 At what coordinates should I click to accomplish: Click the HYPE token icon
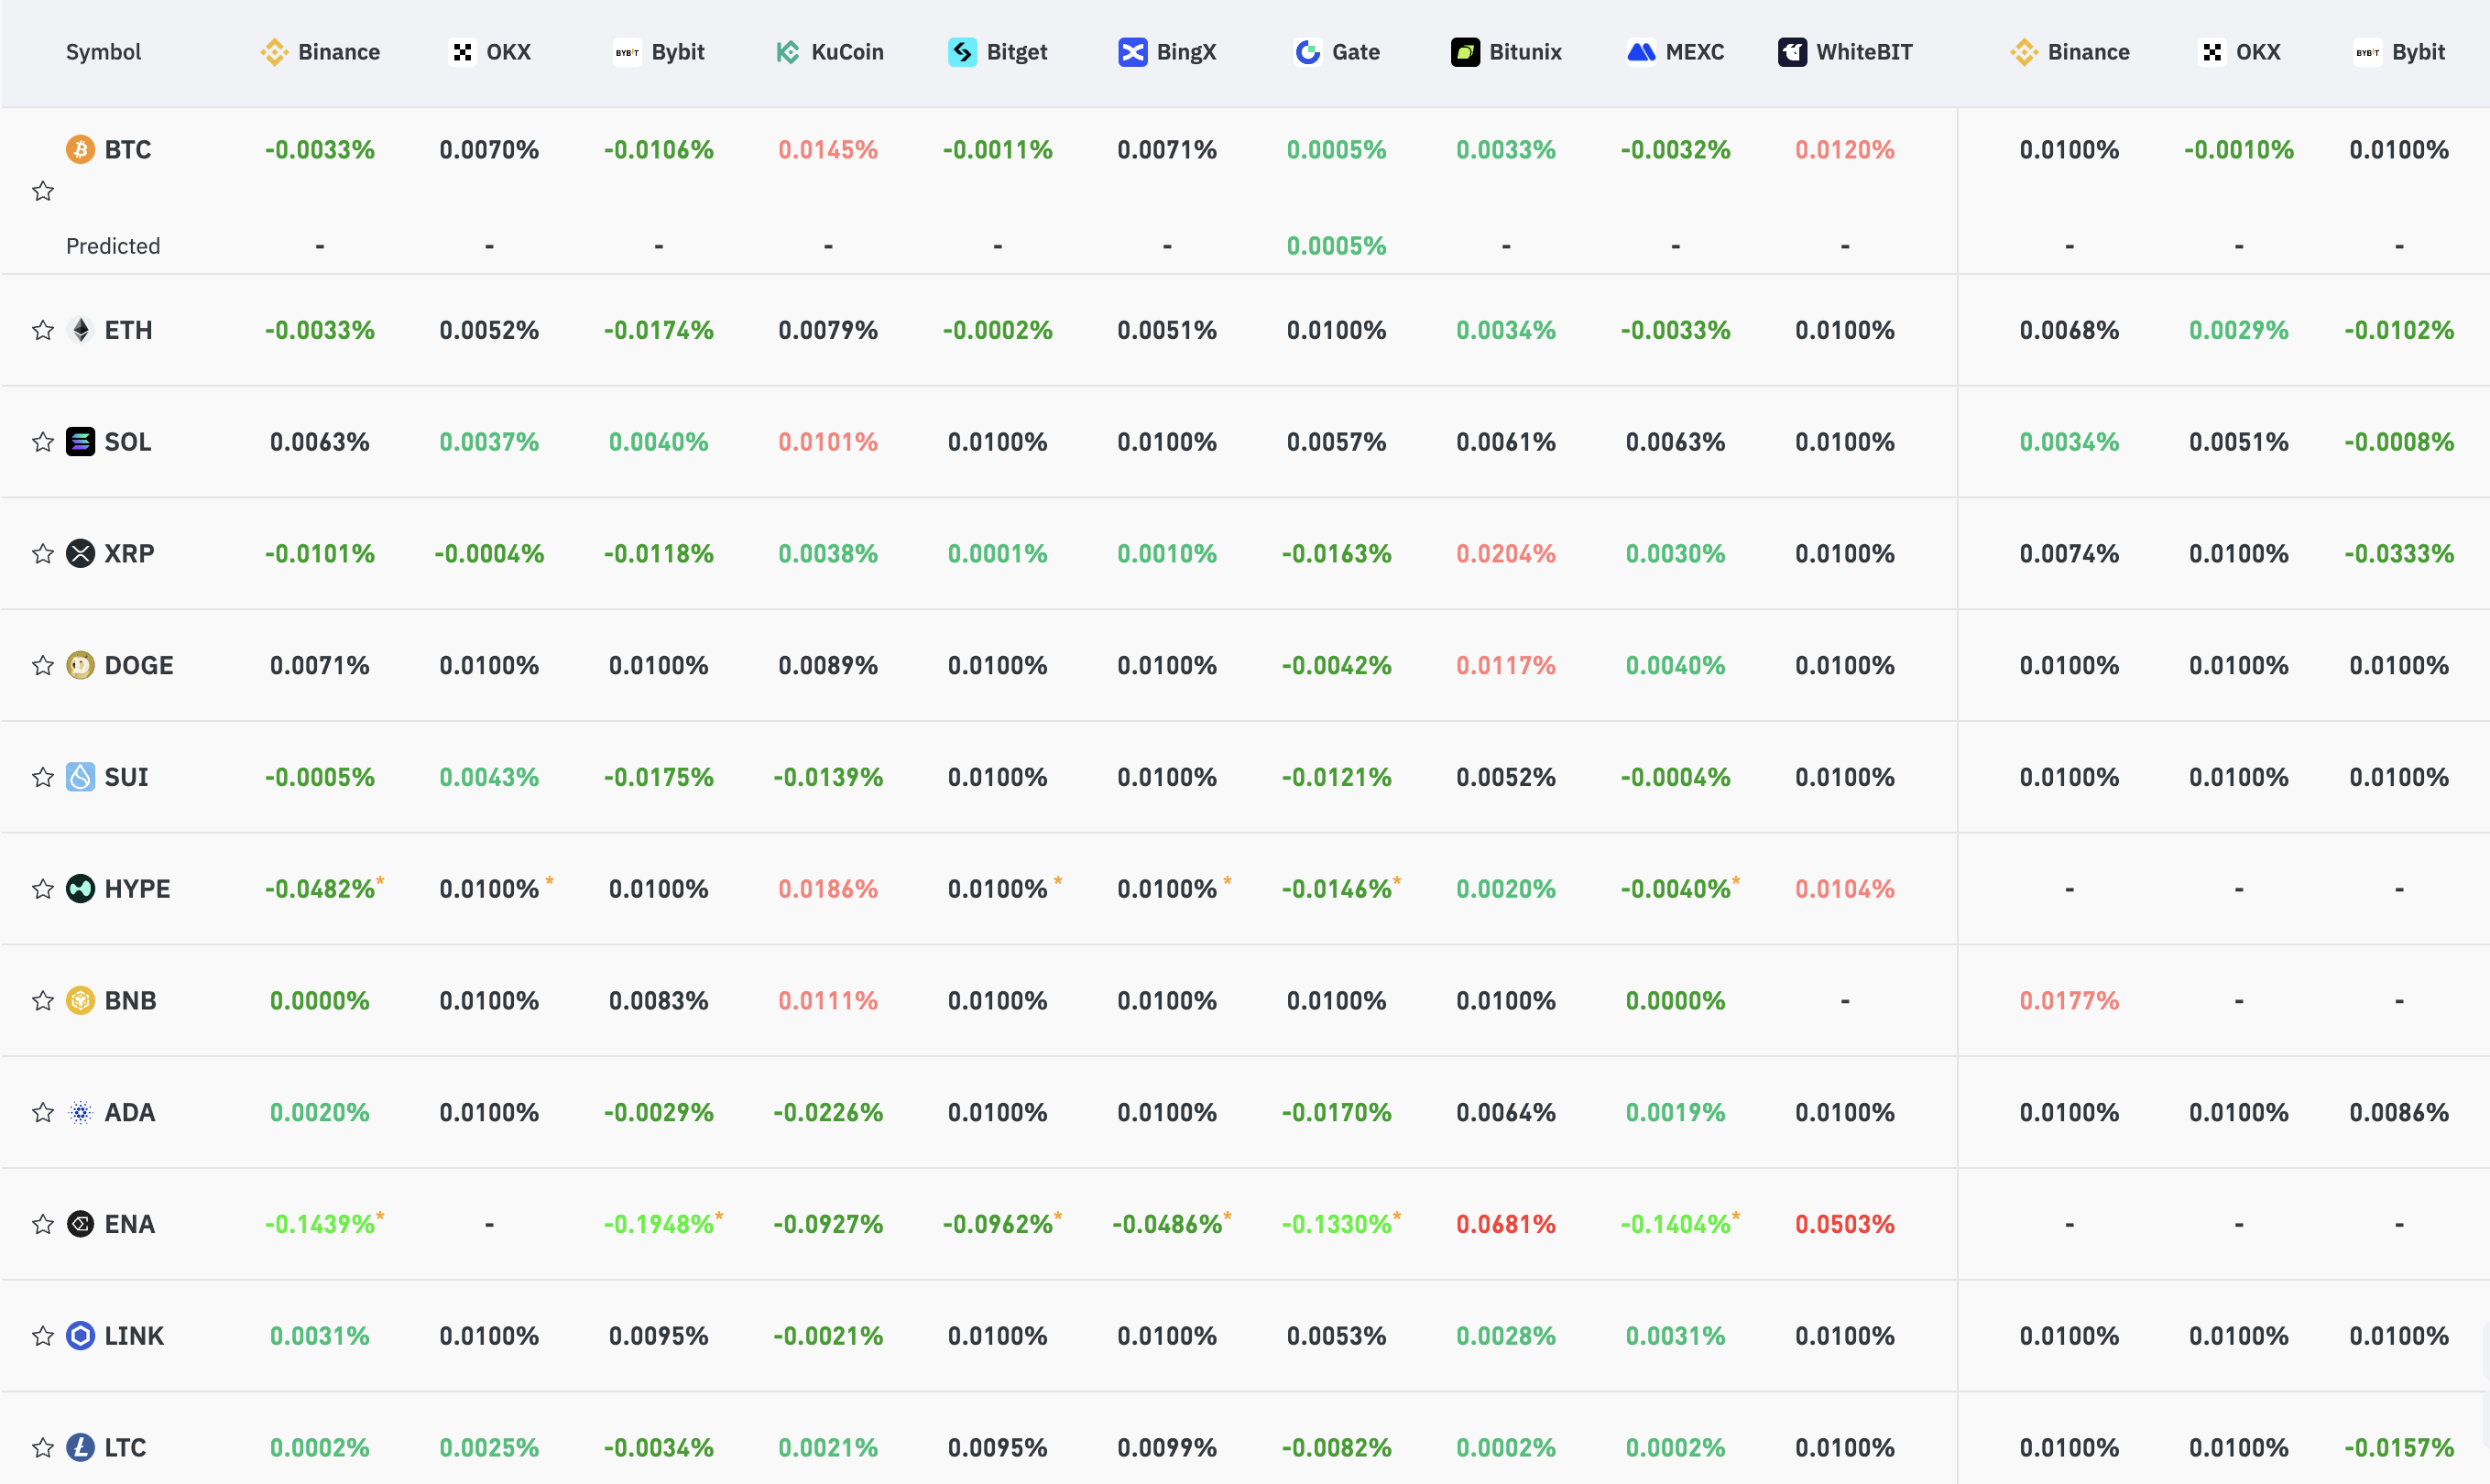point(80,889)
